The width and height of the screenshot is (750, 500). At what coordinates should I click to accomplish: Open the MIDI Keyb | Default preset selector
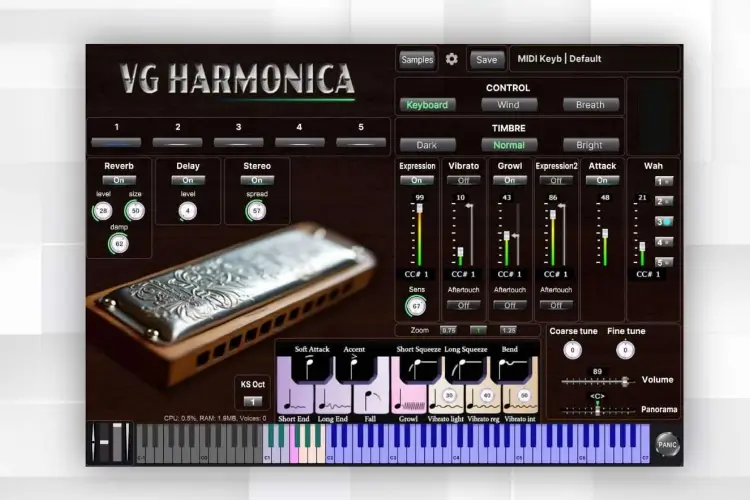coord(595,59)
